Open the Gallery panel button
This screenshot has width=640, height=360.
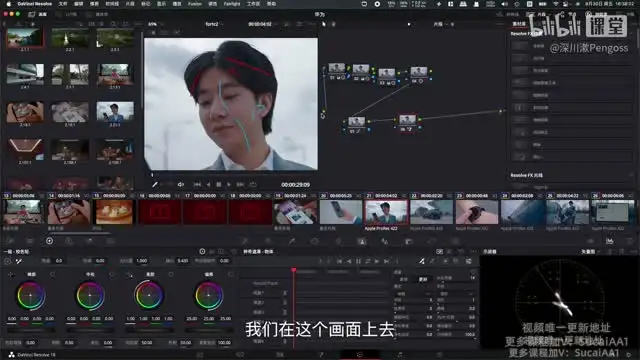coord(37,14)
